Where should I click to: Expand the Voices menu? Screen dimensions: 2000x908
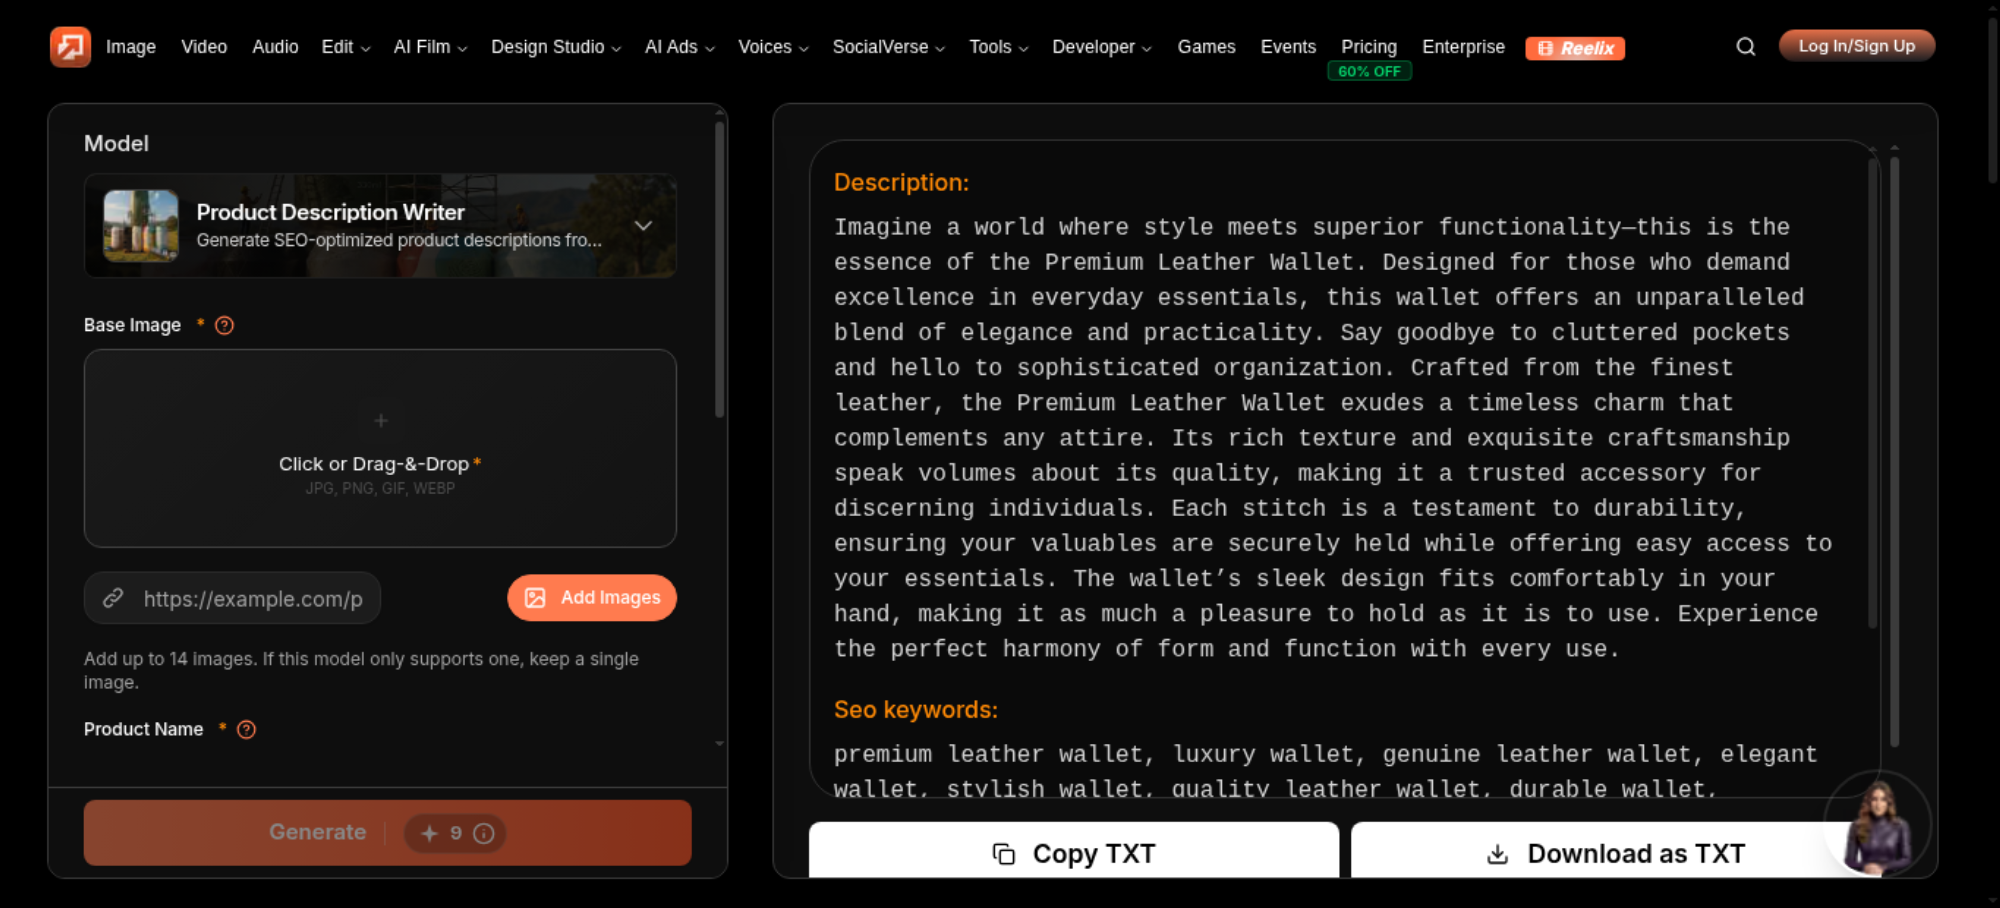click(x=773, y=47)
